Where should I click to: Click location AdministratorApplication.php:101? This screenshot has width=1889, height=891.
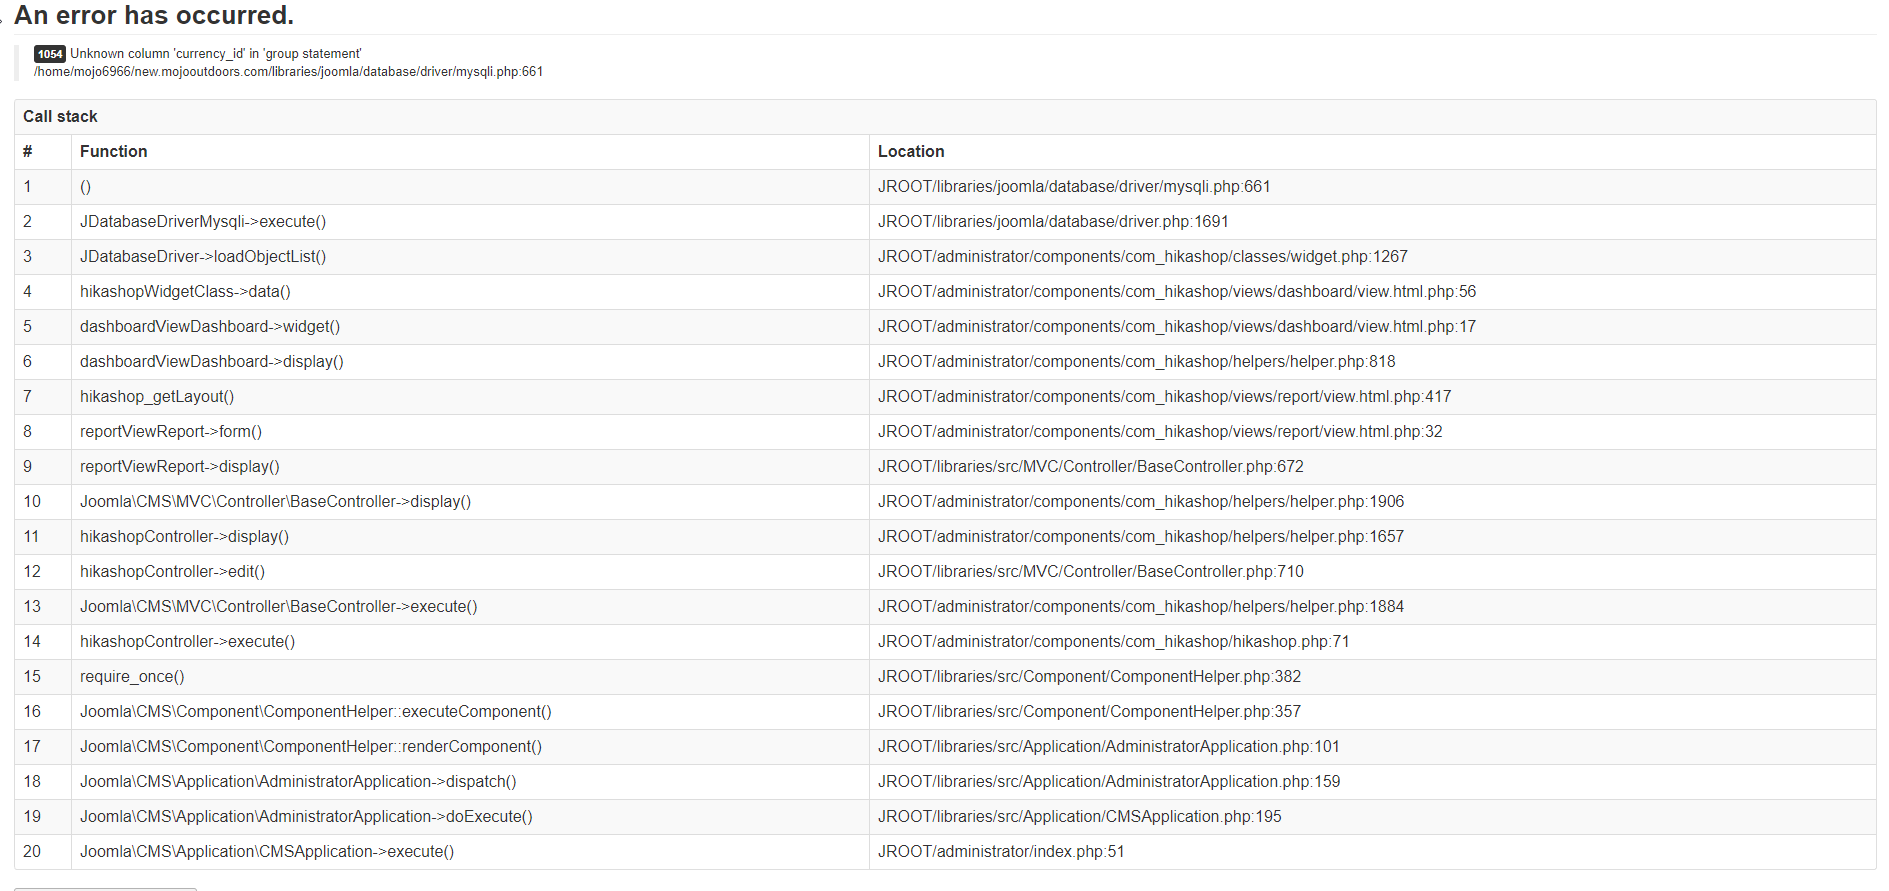1109,747
